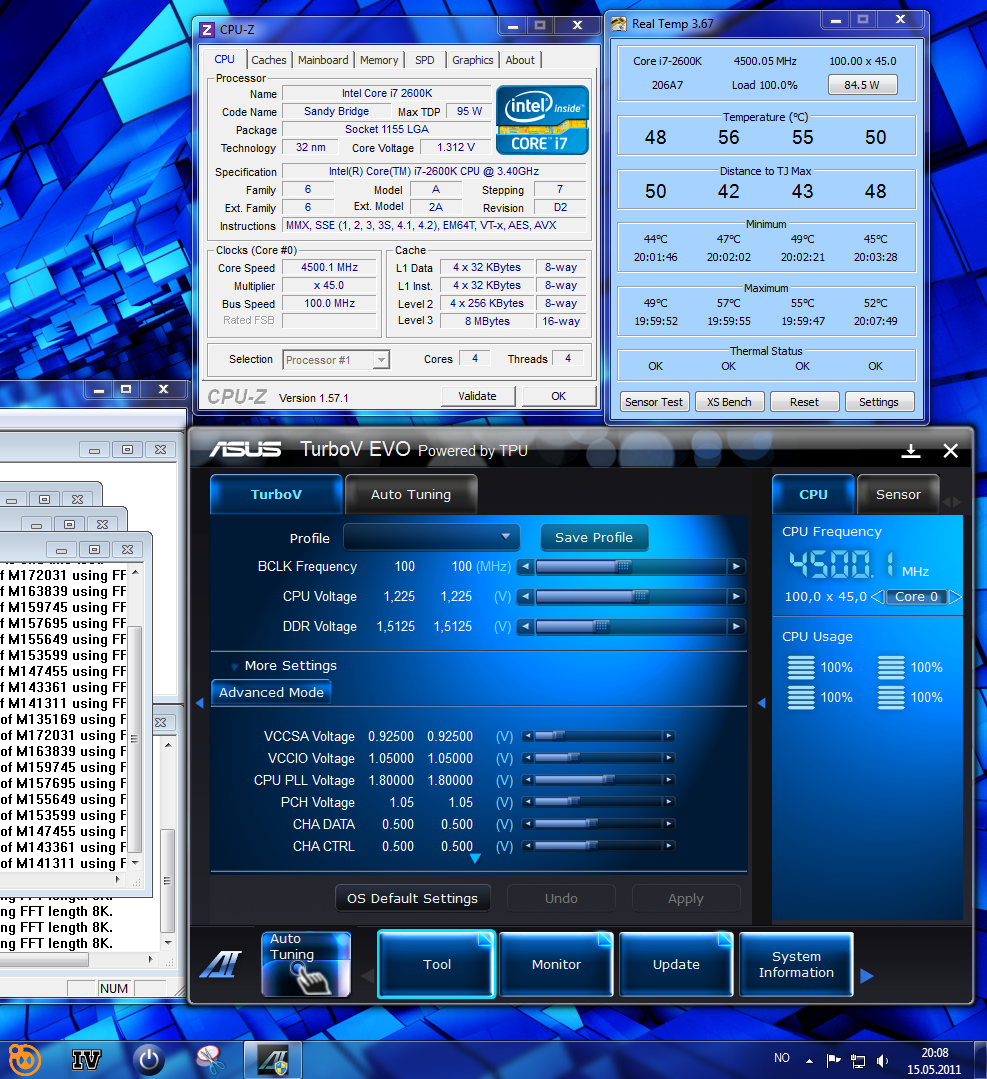The image size is (987, 1079).
Task: Click the clock showing 20:08
Action: point(934,1053)
